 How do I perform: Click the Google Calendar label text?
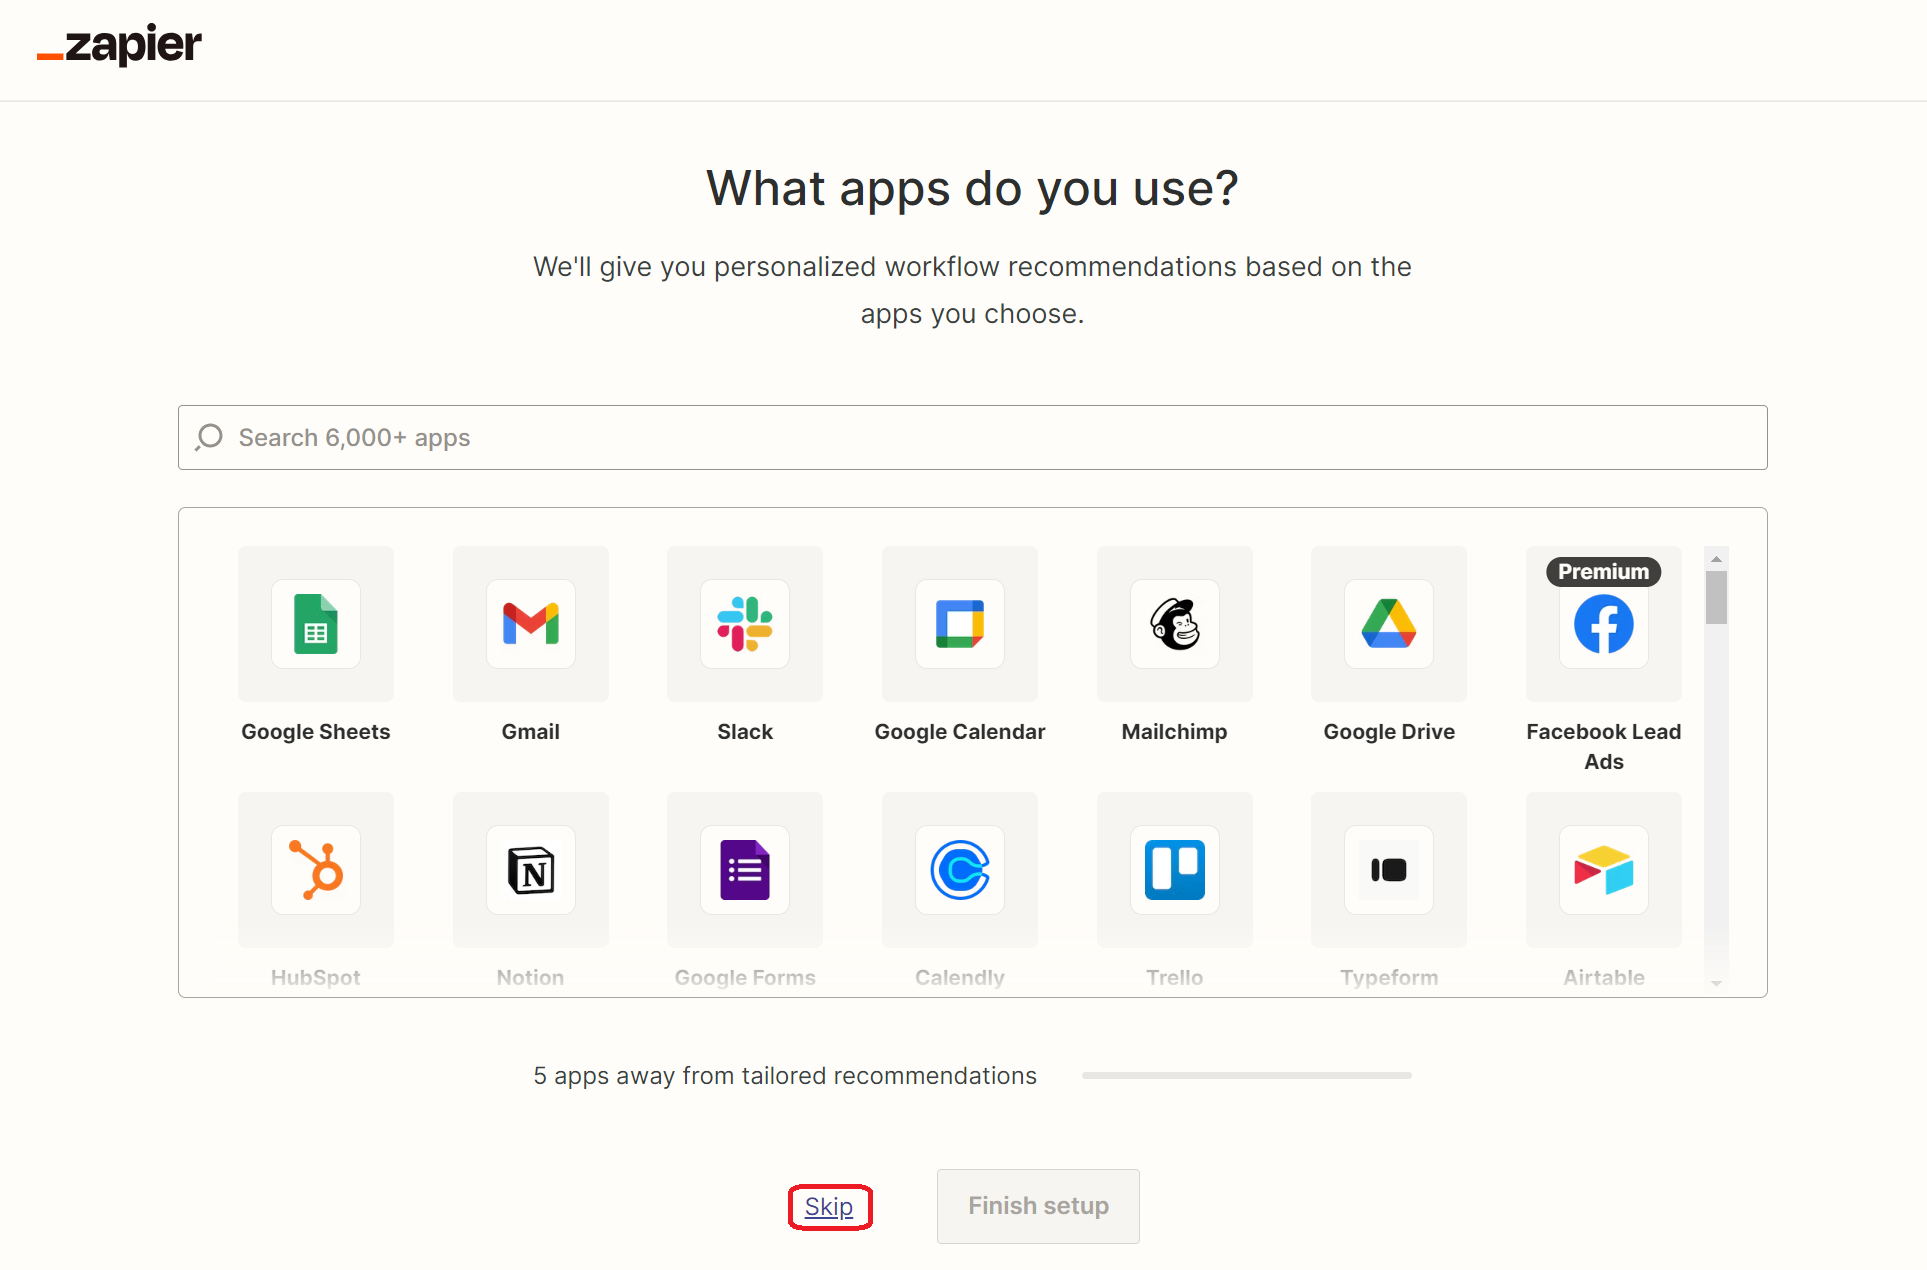point(960,731)
